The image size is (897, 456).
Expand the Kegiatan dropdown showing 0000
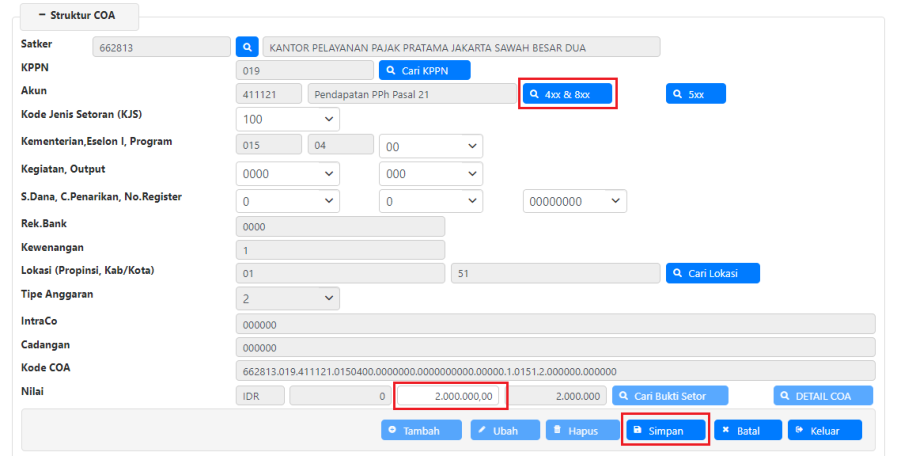tap(287, 173)
